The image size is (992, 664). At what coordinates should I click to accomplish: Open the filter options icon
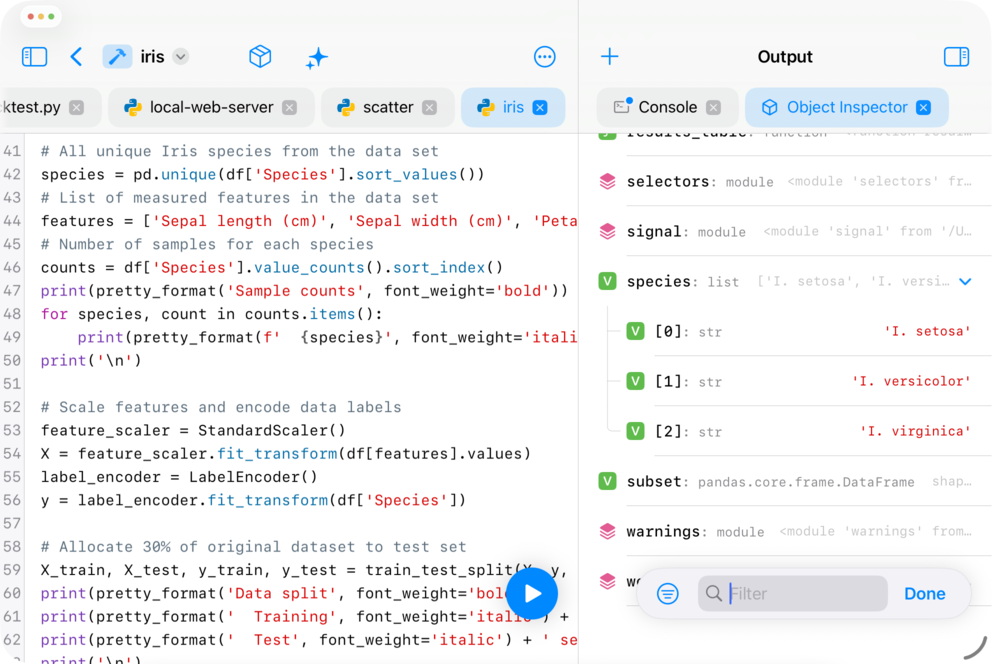tap(667, 594)
